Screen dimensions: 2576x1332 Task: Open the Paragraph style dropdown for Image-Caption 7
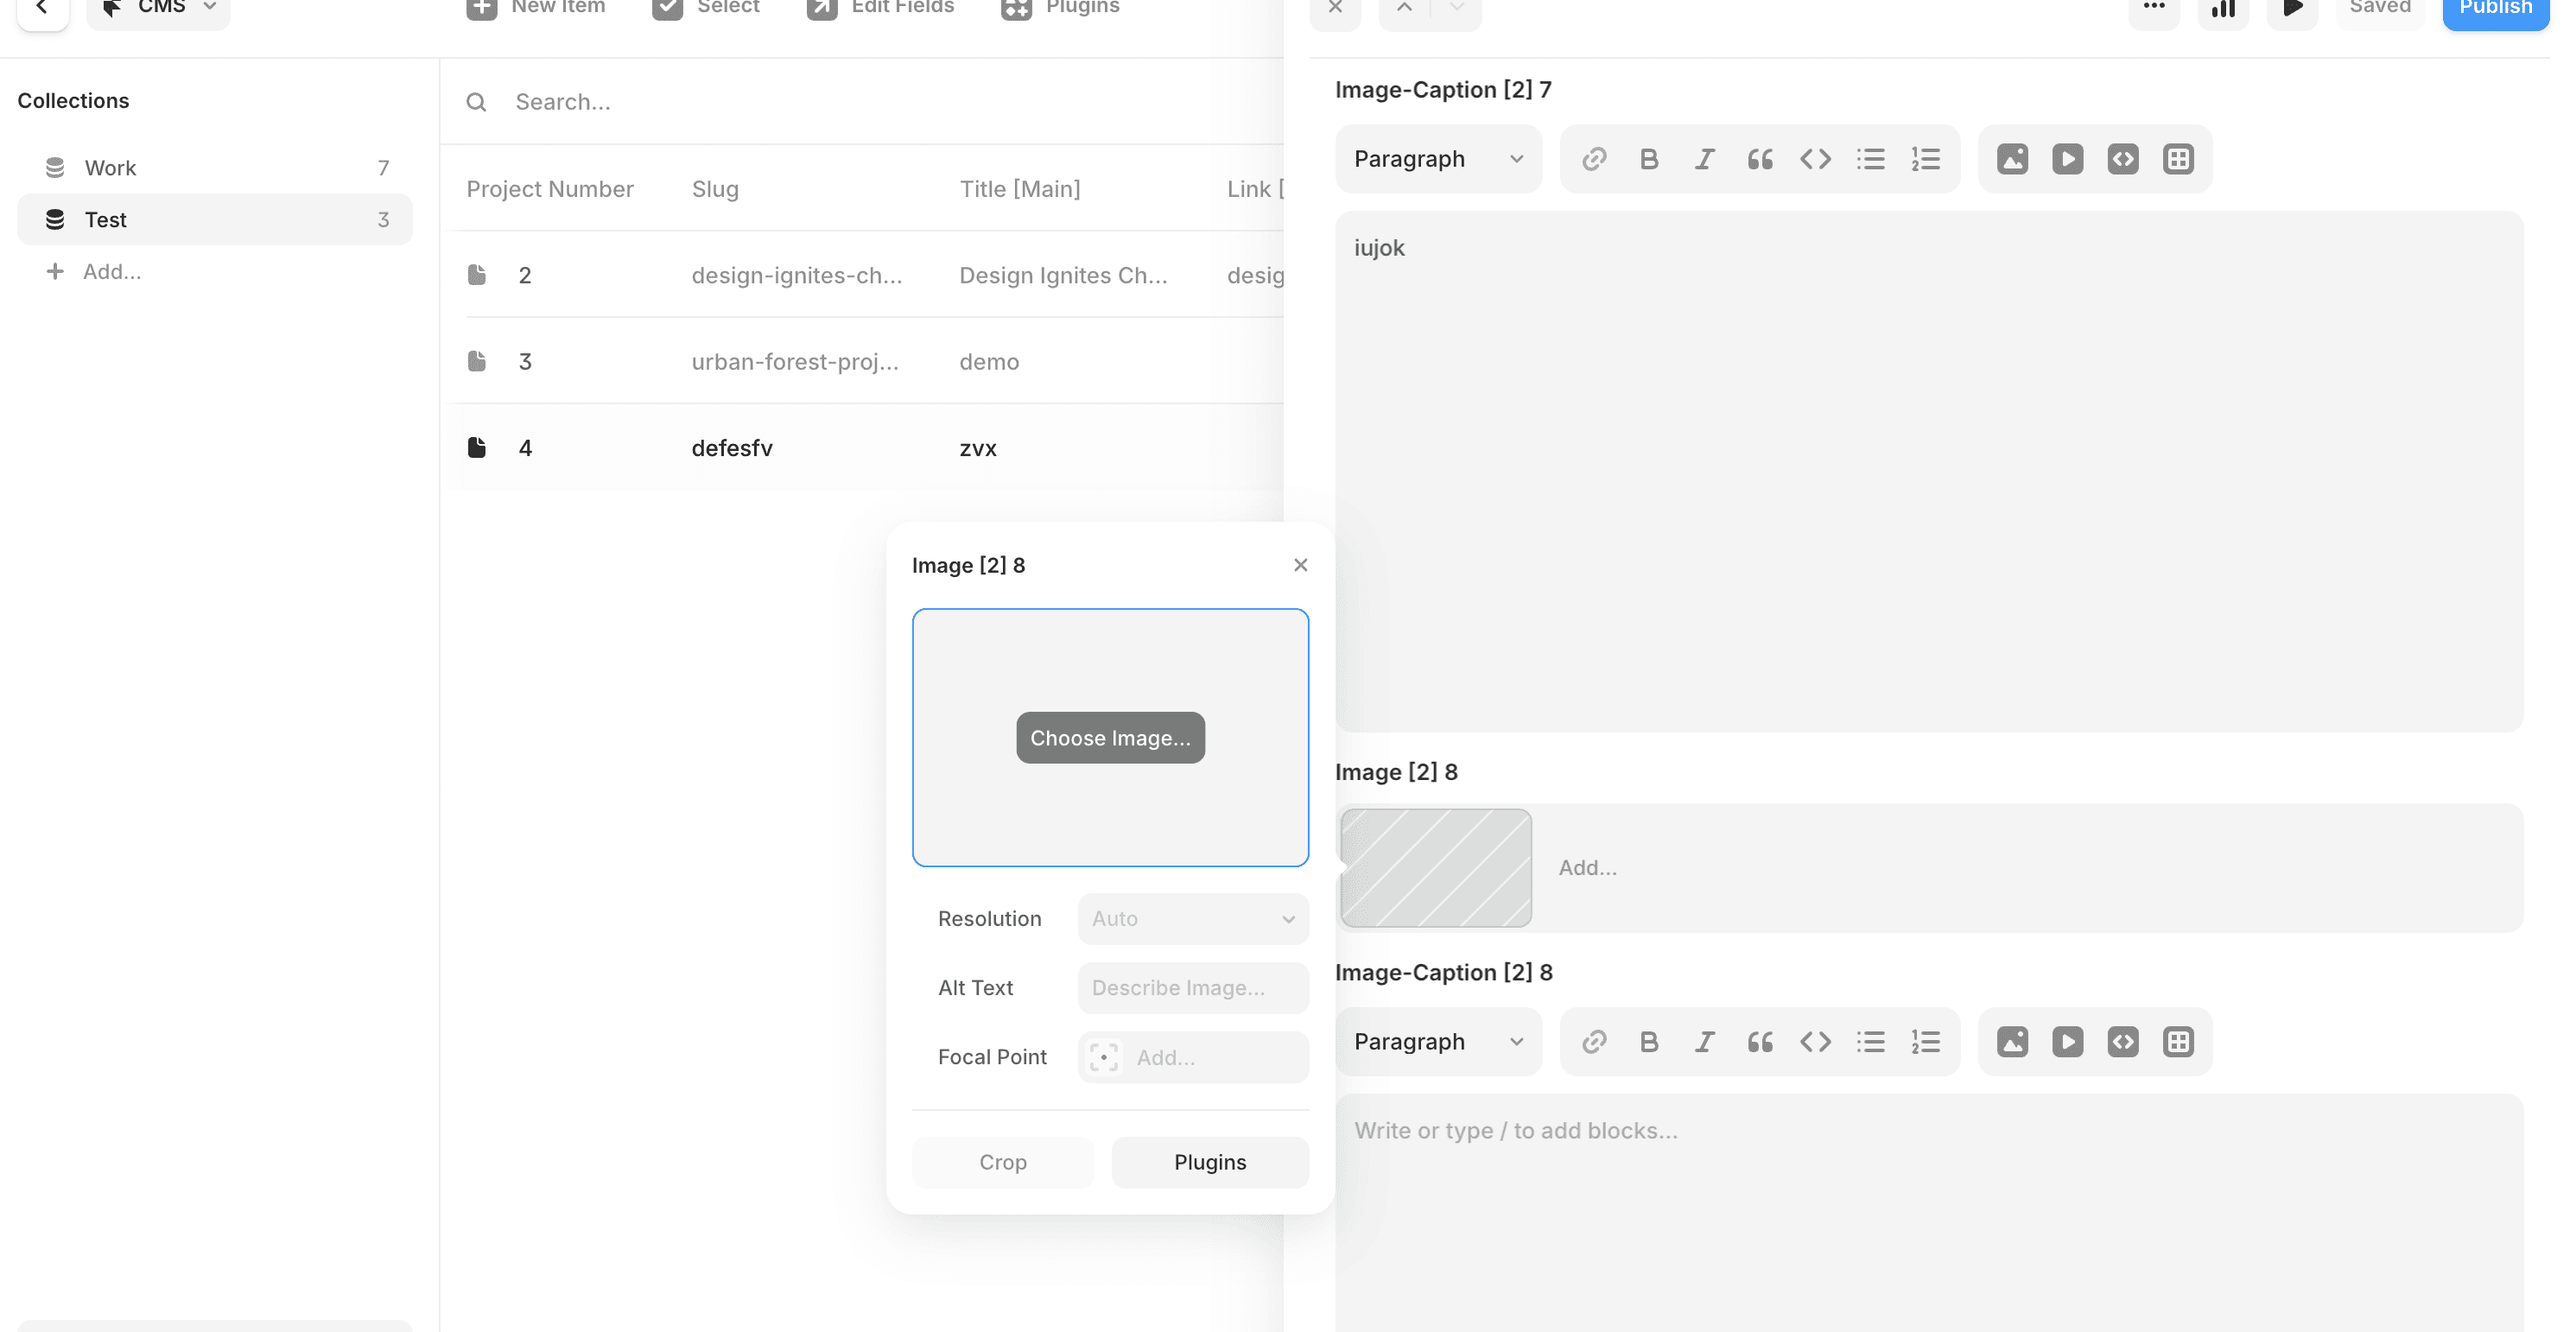(x=1437, y=159)
